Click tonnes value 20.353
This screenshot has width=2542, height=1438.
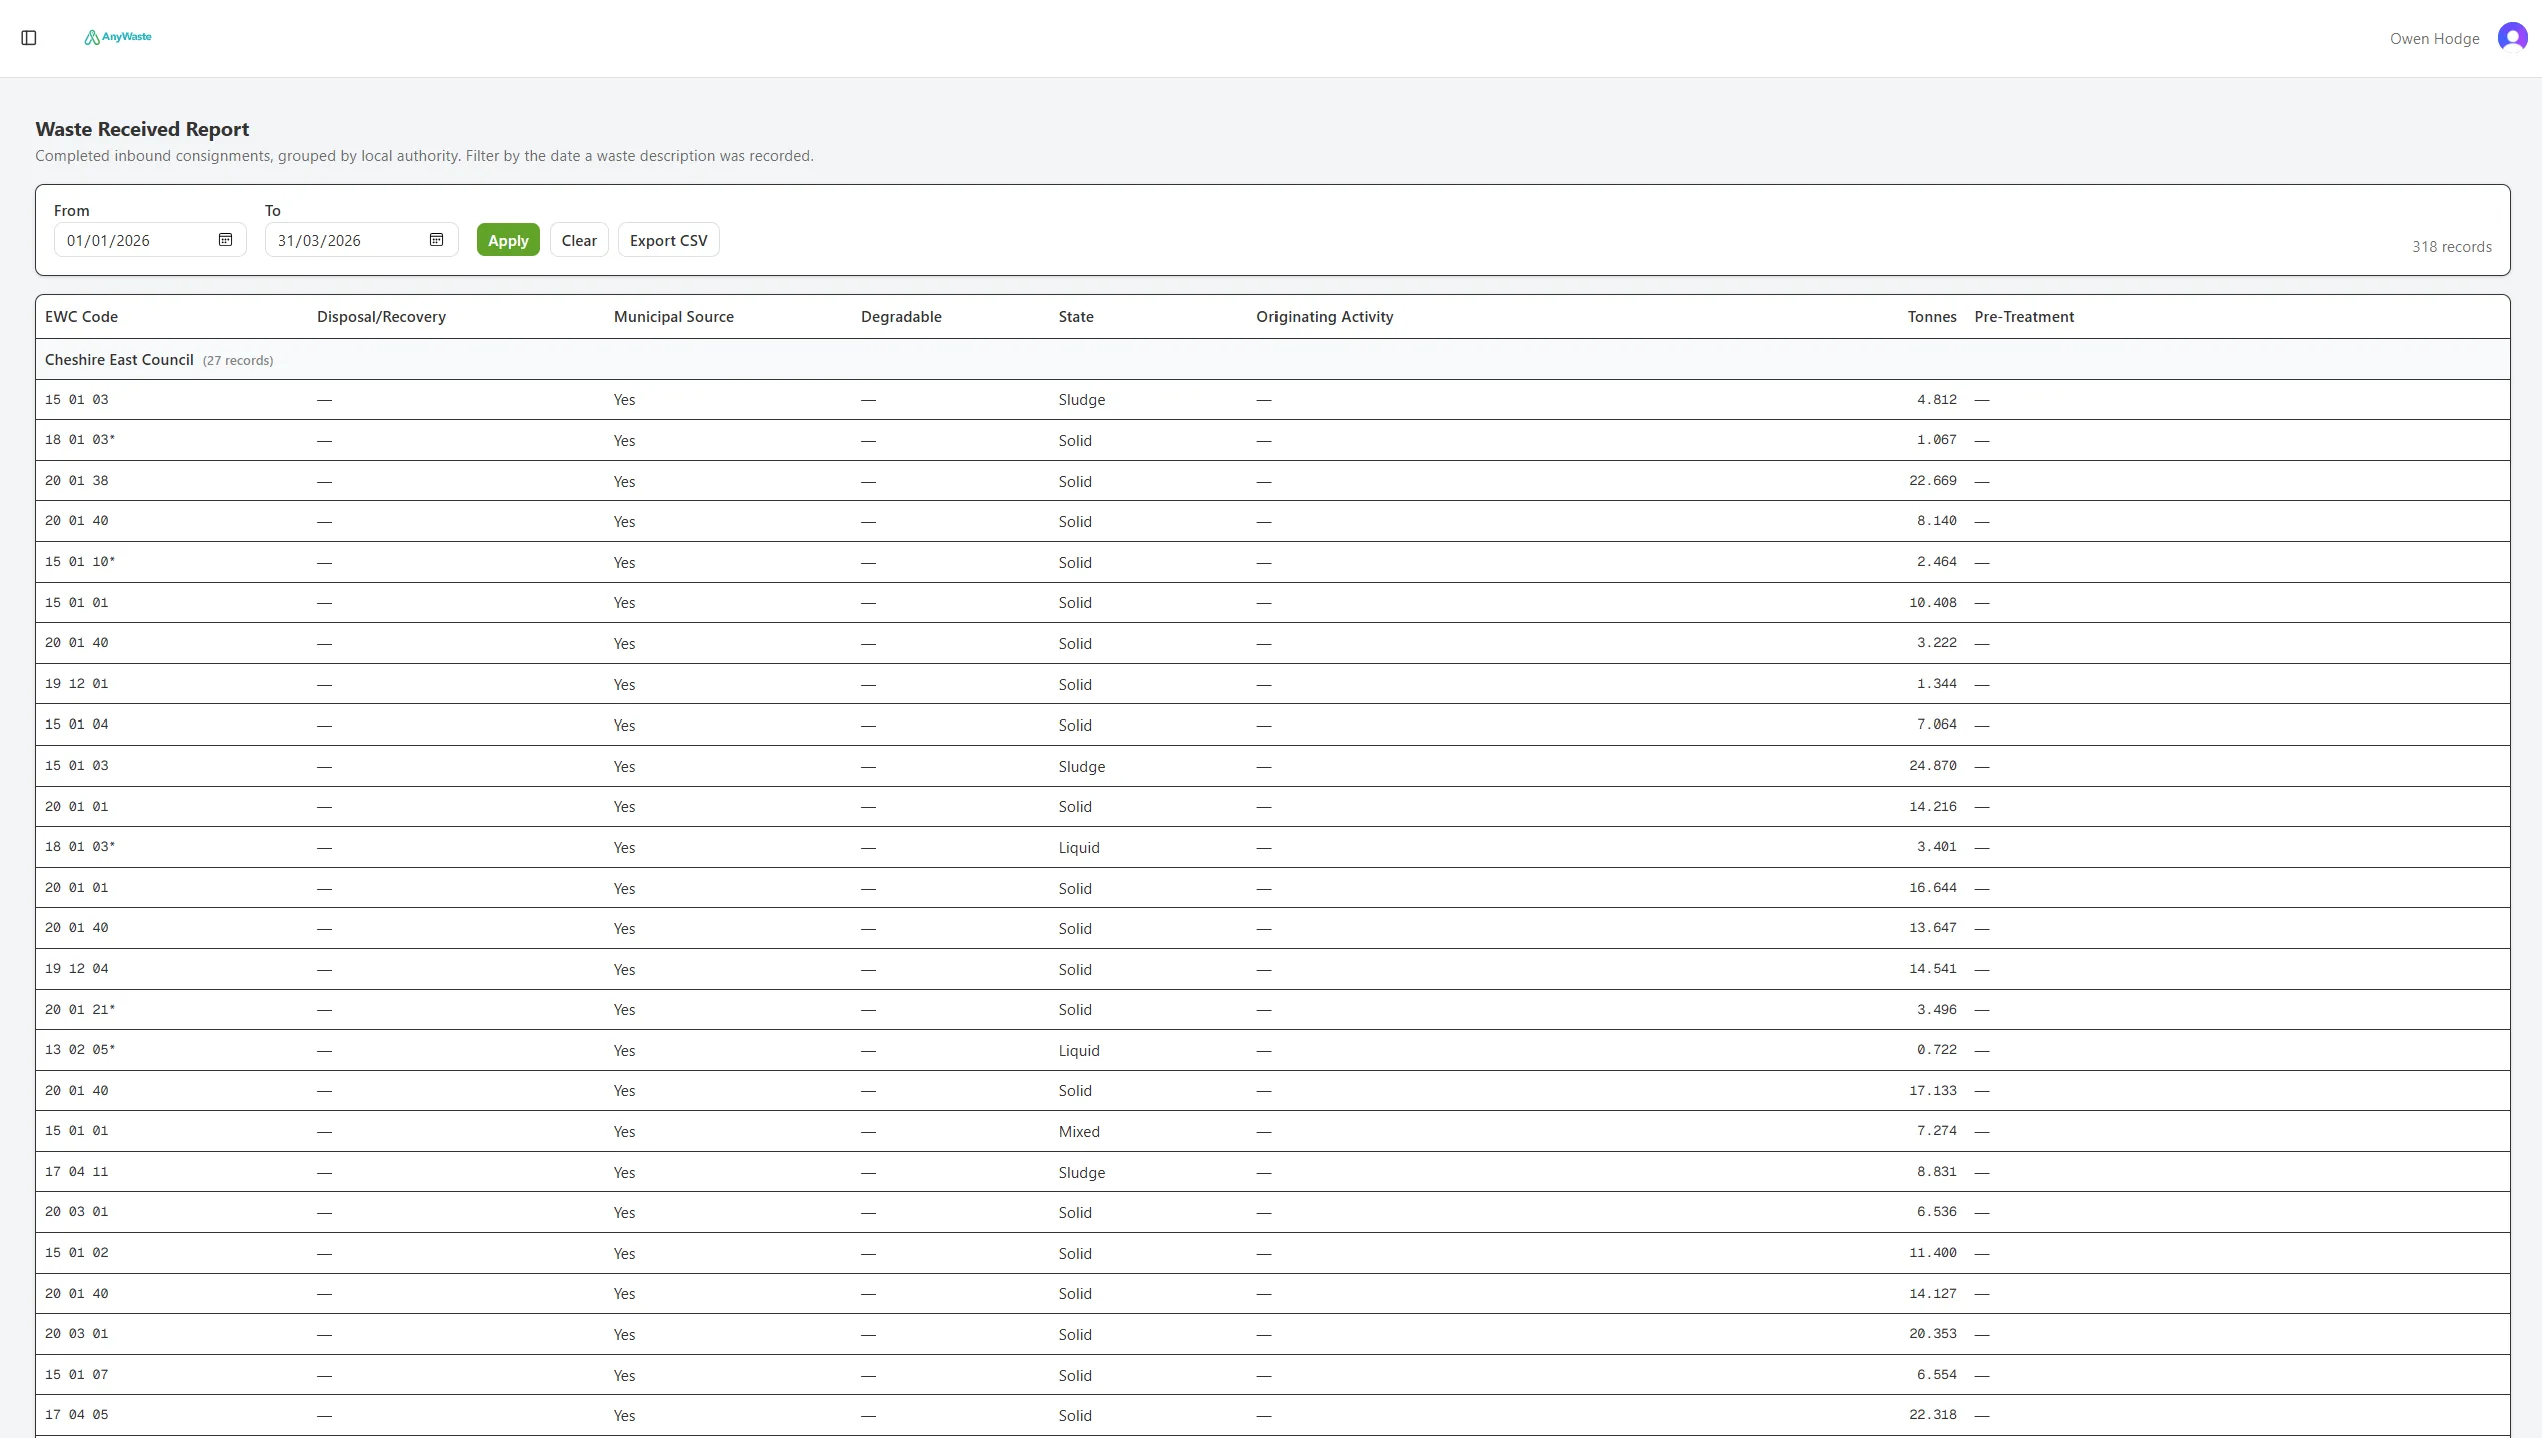pyautogui.click(x=1932, y=1334)
